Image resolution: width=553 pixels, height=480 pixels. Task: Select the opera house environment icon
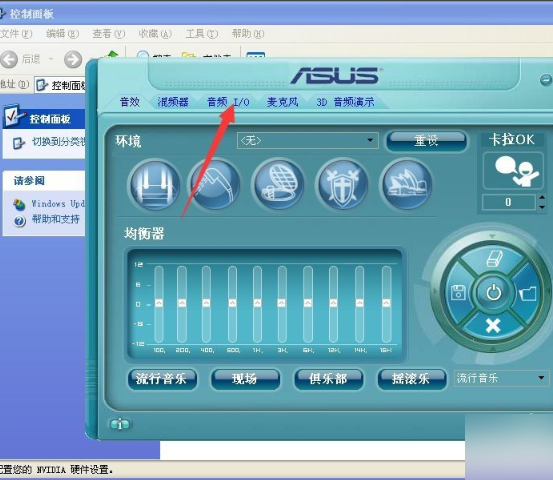click(x=407, y=185)
